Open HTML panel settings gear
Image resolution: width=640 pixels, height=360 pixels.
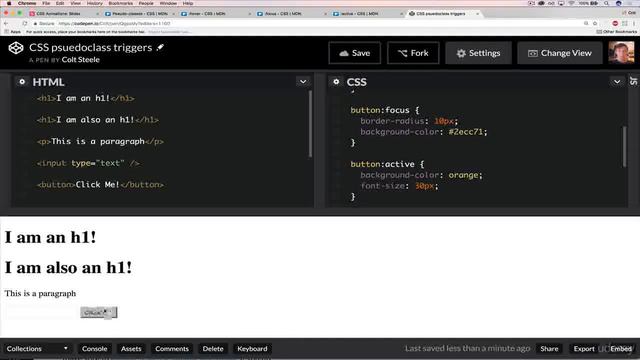click(x=22, y=82)
